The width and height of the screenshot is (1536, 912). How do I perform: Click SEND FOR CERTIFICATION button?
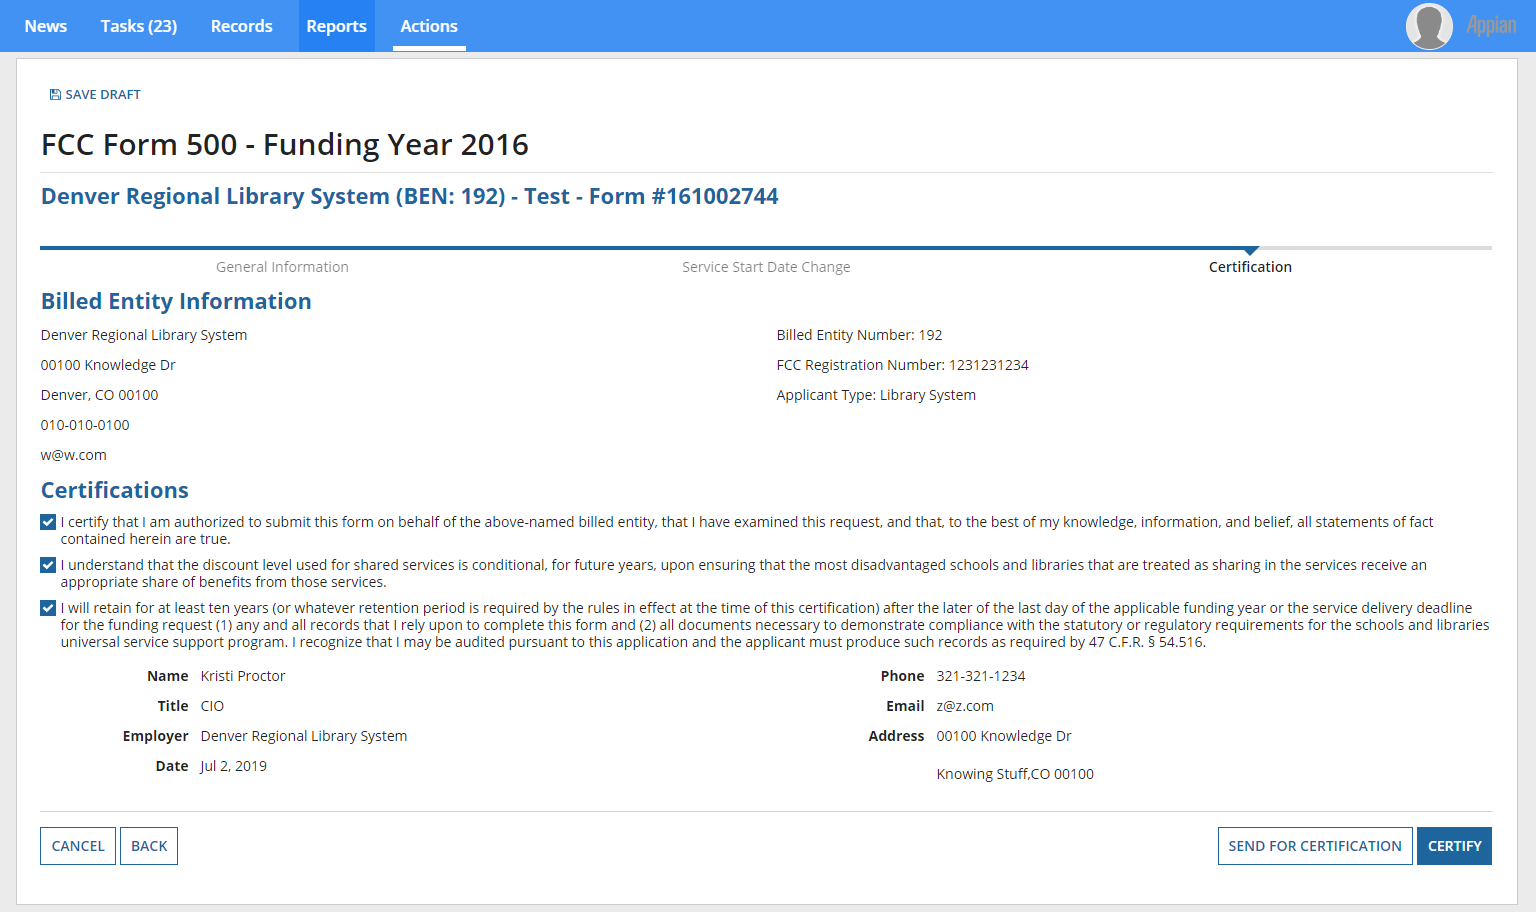[1315, 846]
